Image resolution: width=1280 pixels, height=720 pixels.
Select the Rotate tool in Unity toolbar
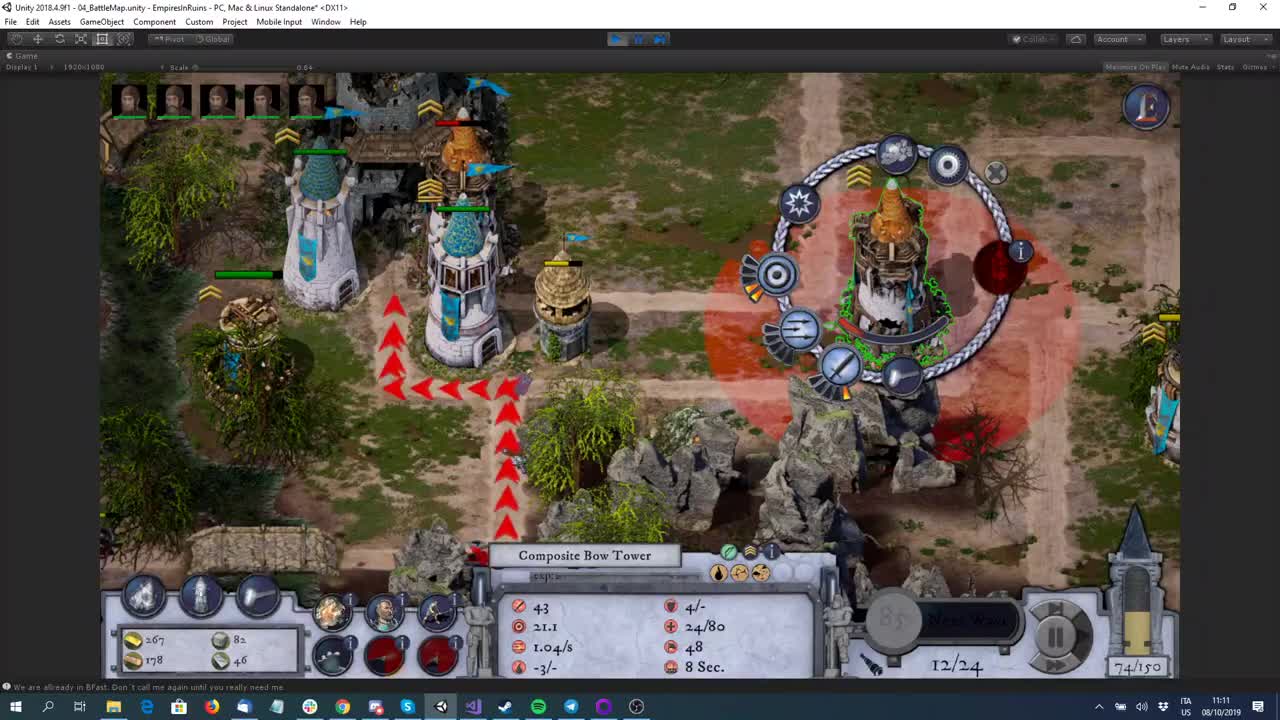tap(59, 39)
